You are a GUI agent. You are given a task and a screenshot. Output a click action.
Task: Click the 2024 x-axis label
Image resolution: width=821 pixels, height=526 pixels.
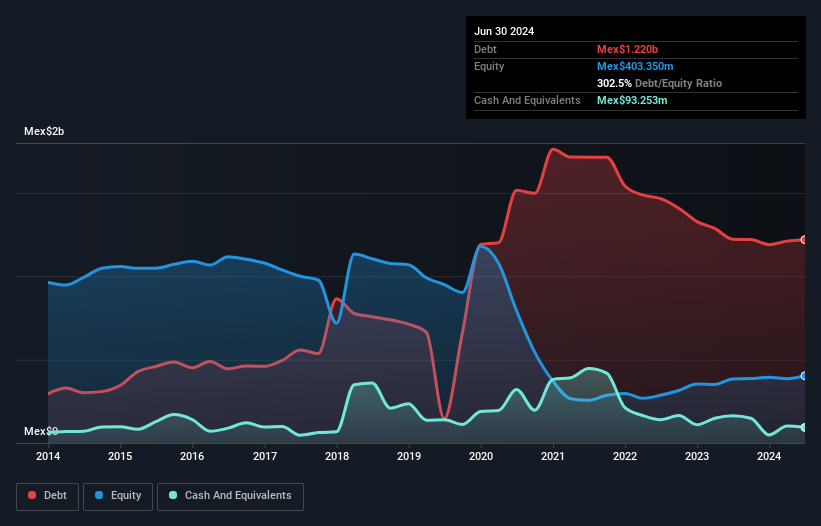click(x=769, y=456)
